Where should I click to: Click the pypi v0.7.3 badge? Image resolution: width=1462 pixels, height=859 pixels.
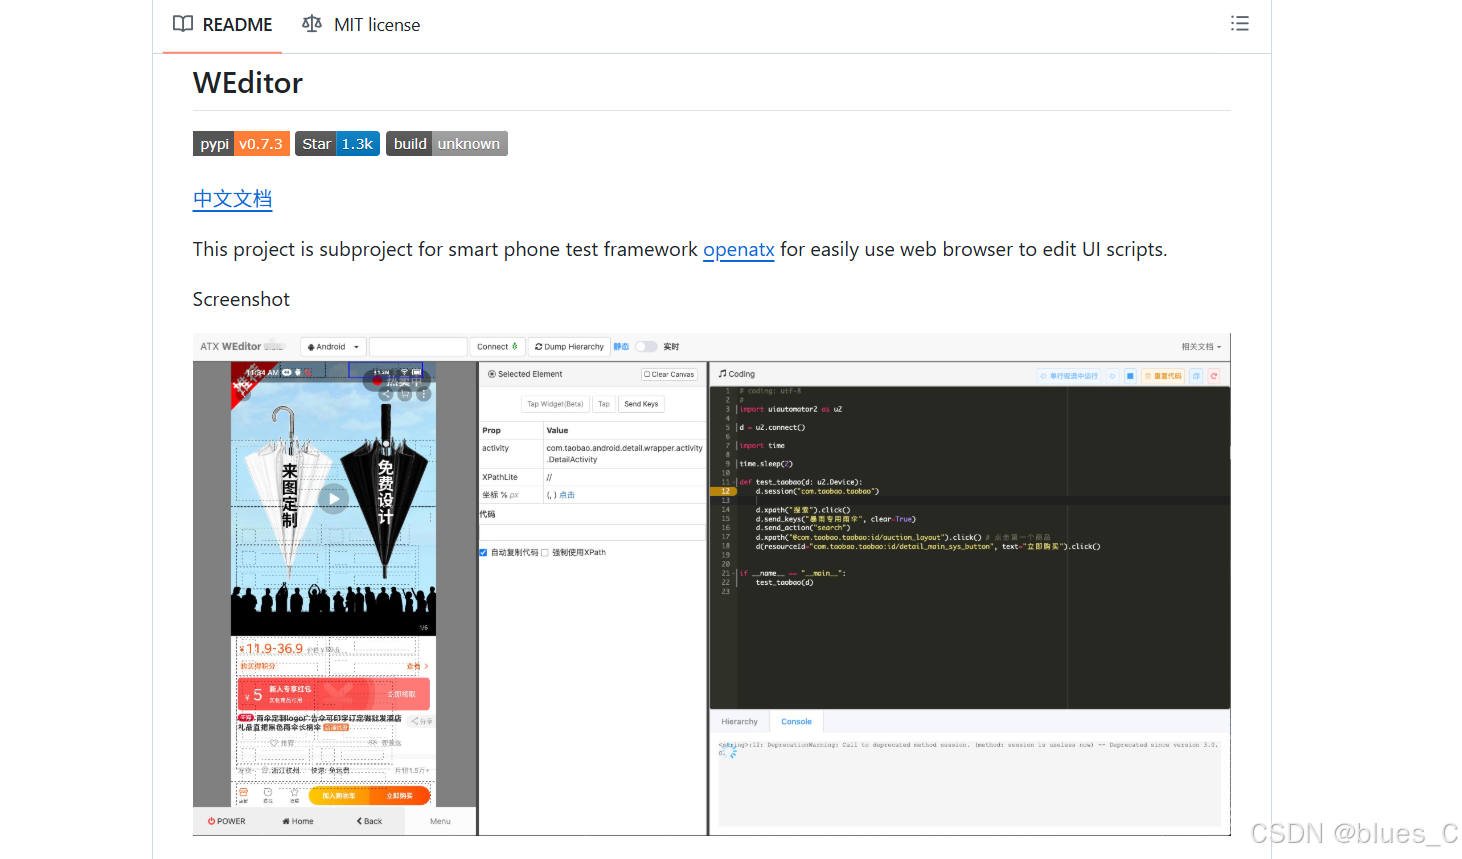point(241,144)
